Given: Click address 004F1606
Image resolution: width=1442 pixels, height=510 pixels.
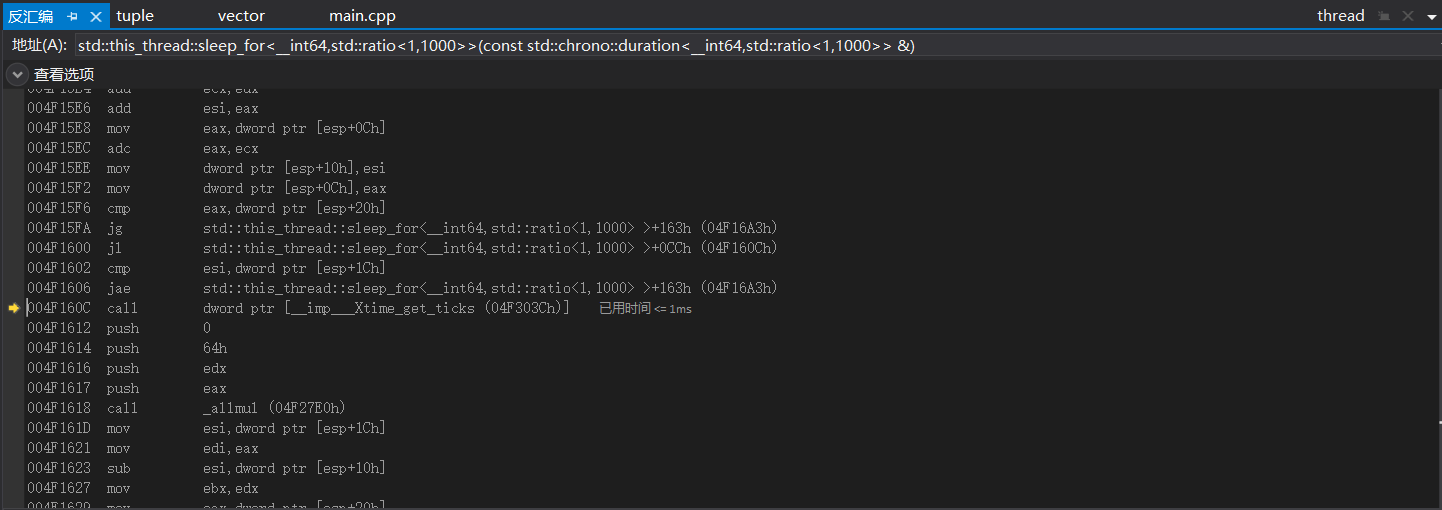Looking at the screenshot, I should [x=59, y=288].
